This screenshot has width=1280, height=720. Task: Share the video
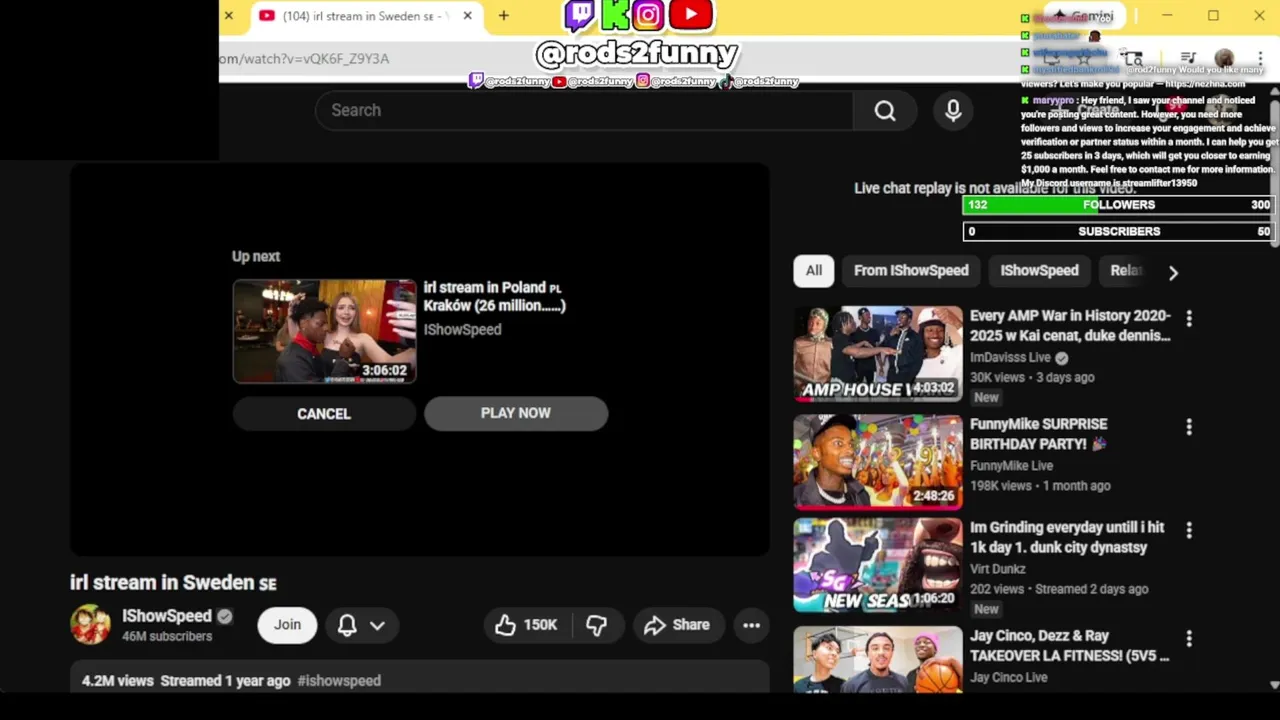(x=677, y=625)
